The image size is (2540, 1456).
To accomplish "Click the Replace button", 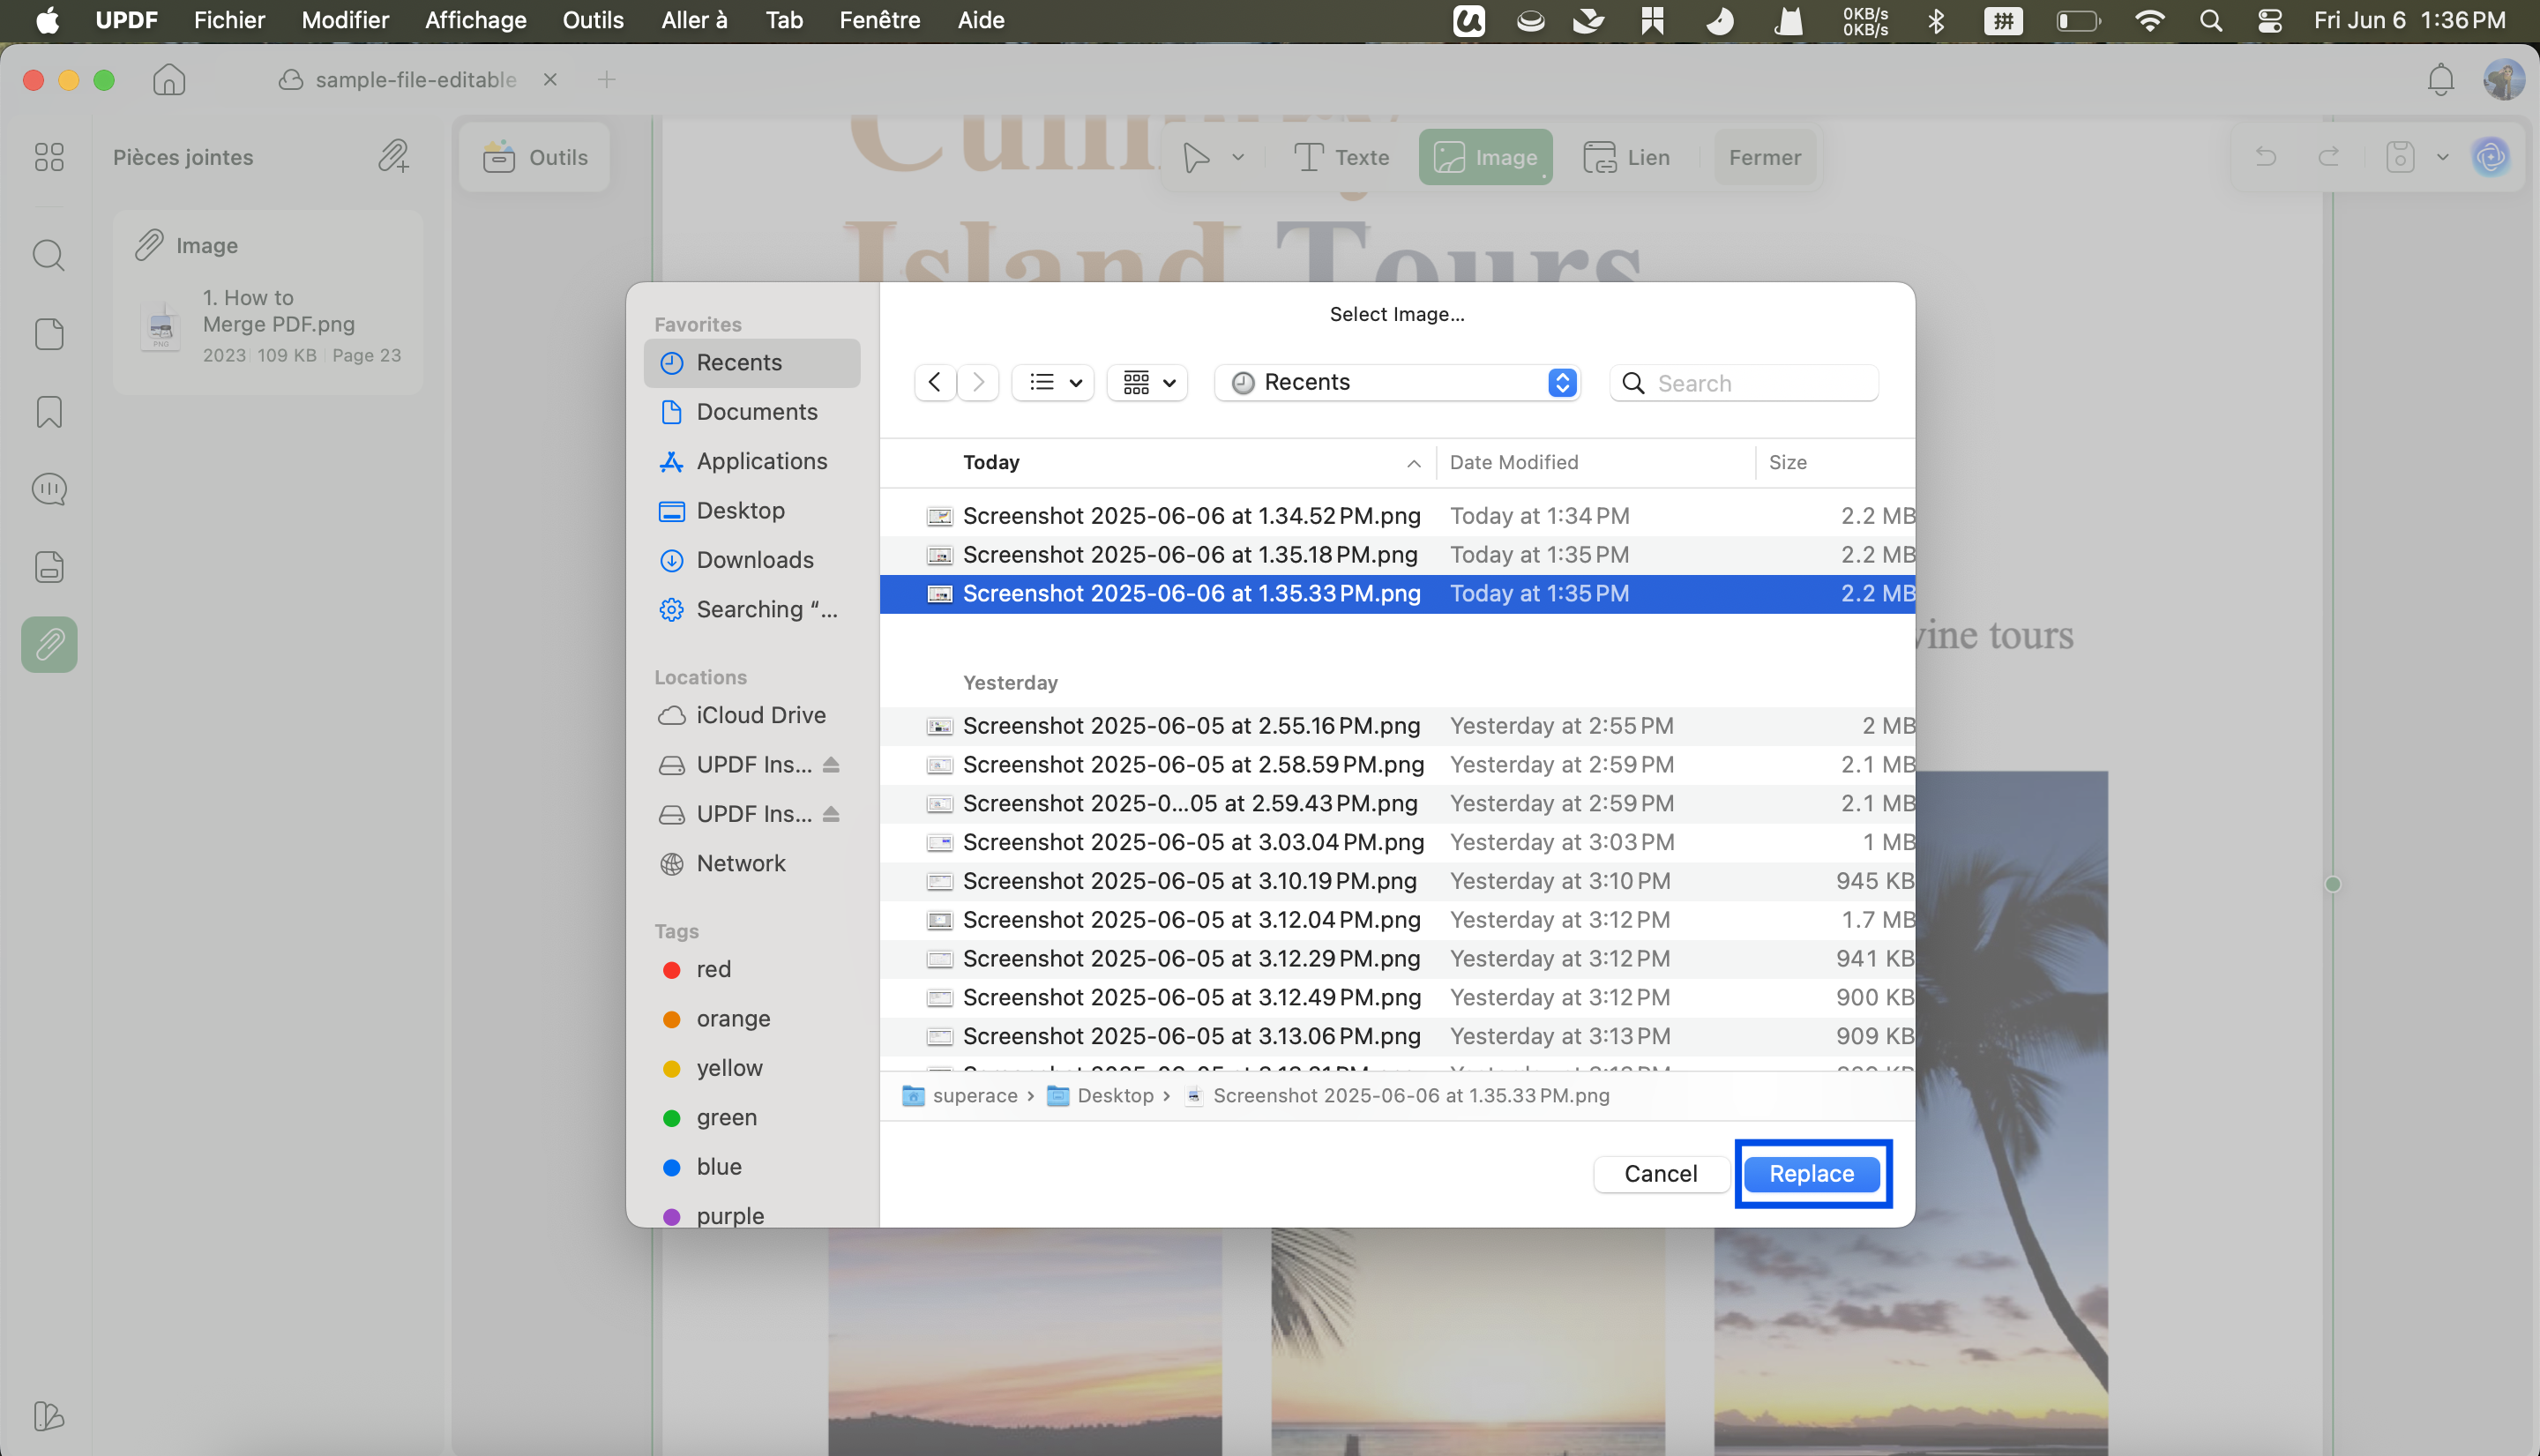I will pos(1811,1173).
